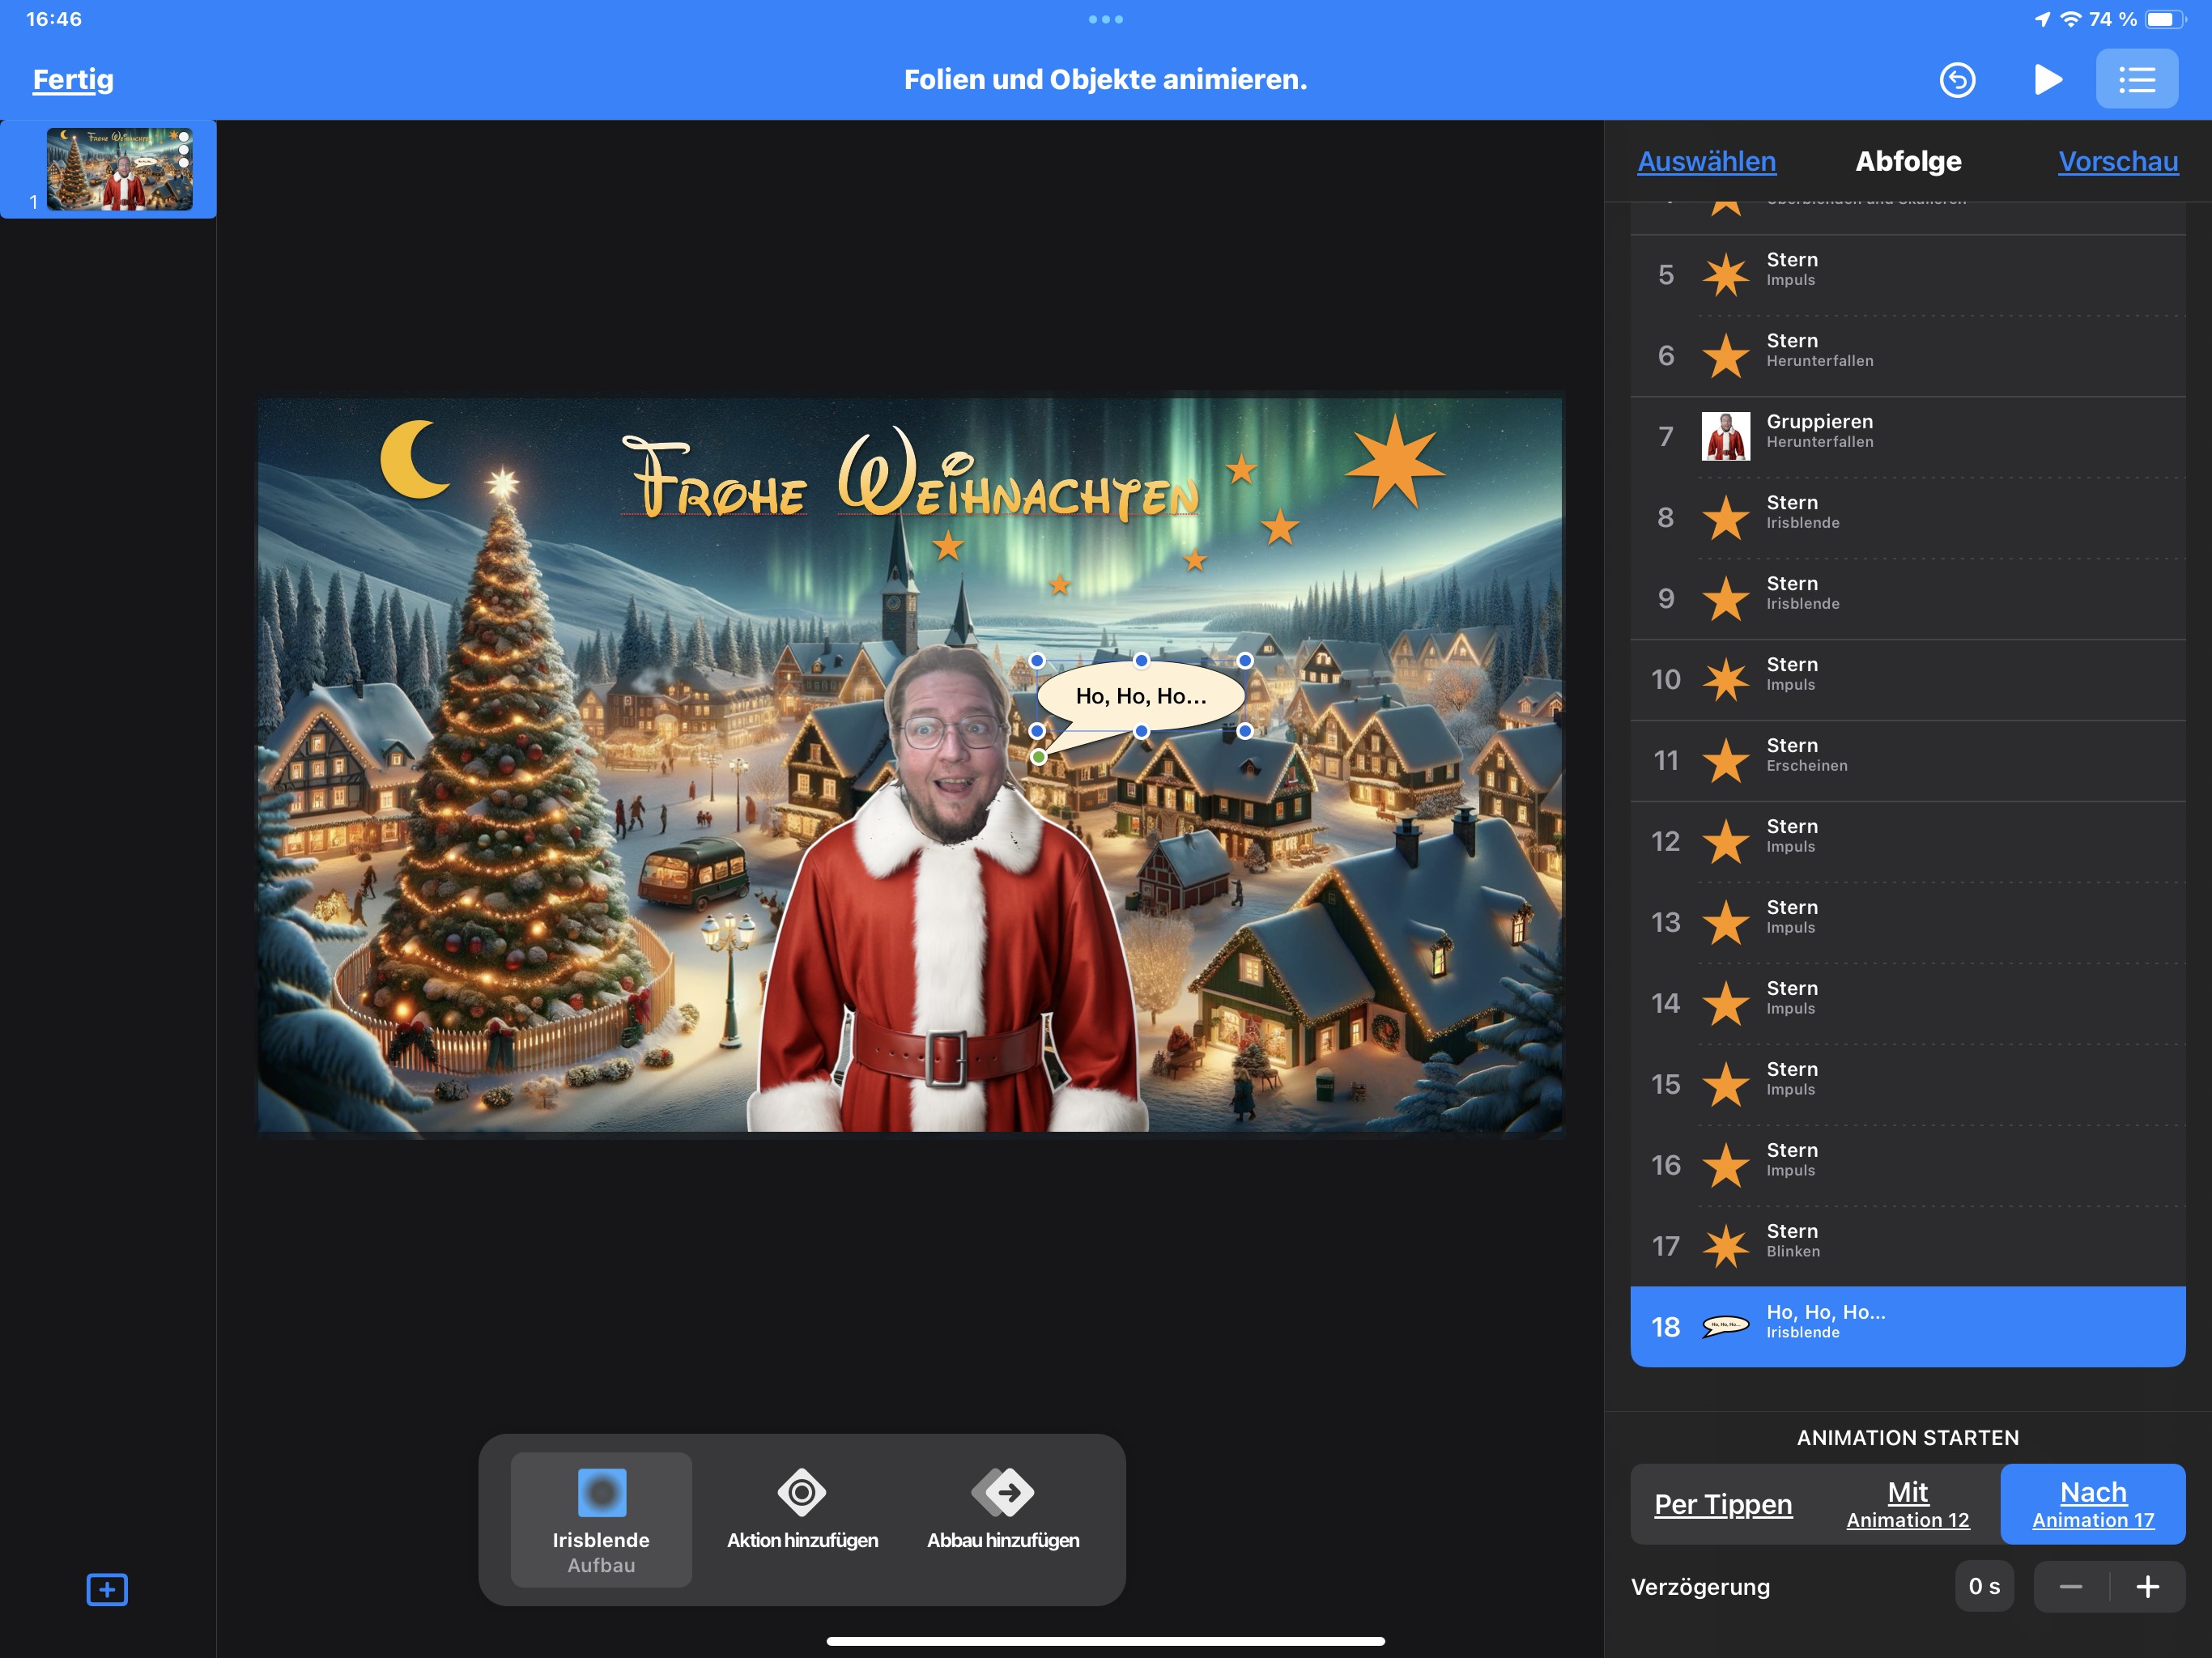This screenshot has height=1658, width=2212.
Task: Increase the Verzögerung with plus
Action: point(2148,1587)
